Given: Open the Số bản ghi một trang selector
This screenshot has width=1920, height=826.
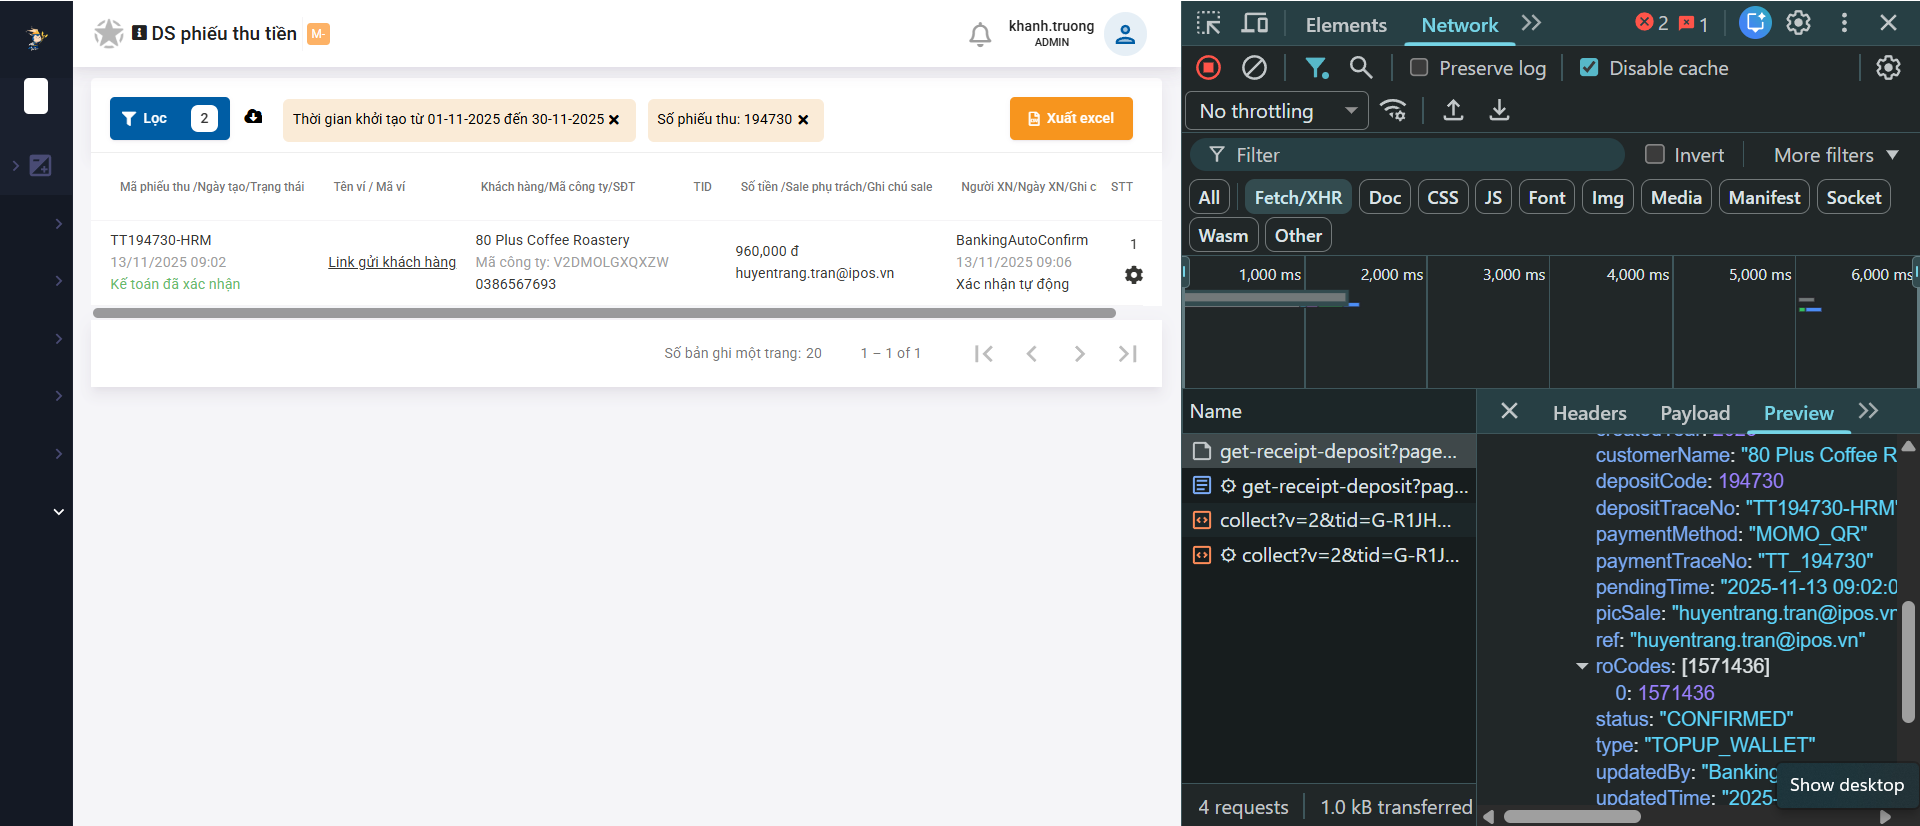Looking at the screenshot, I should click(743, 353).
